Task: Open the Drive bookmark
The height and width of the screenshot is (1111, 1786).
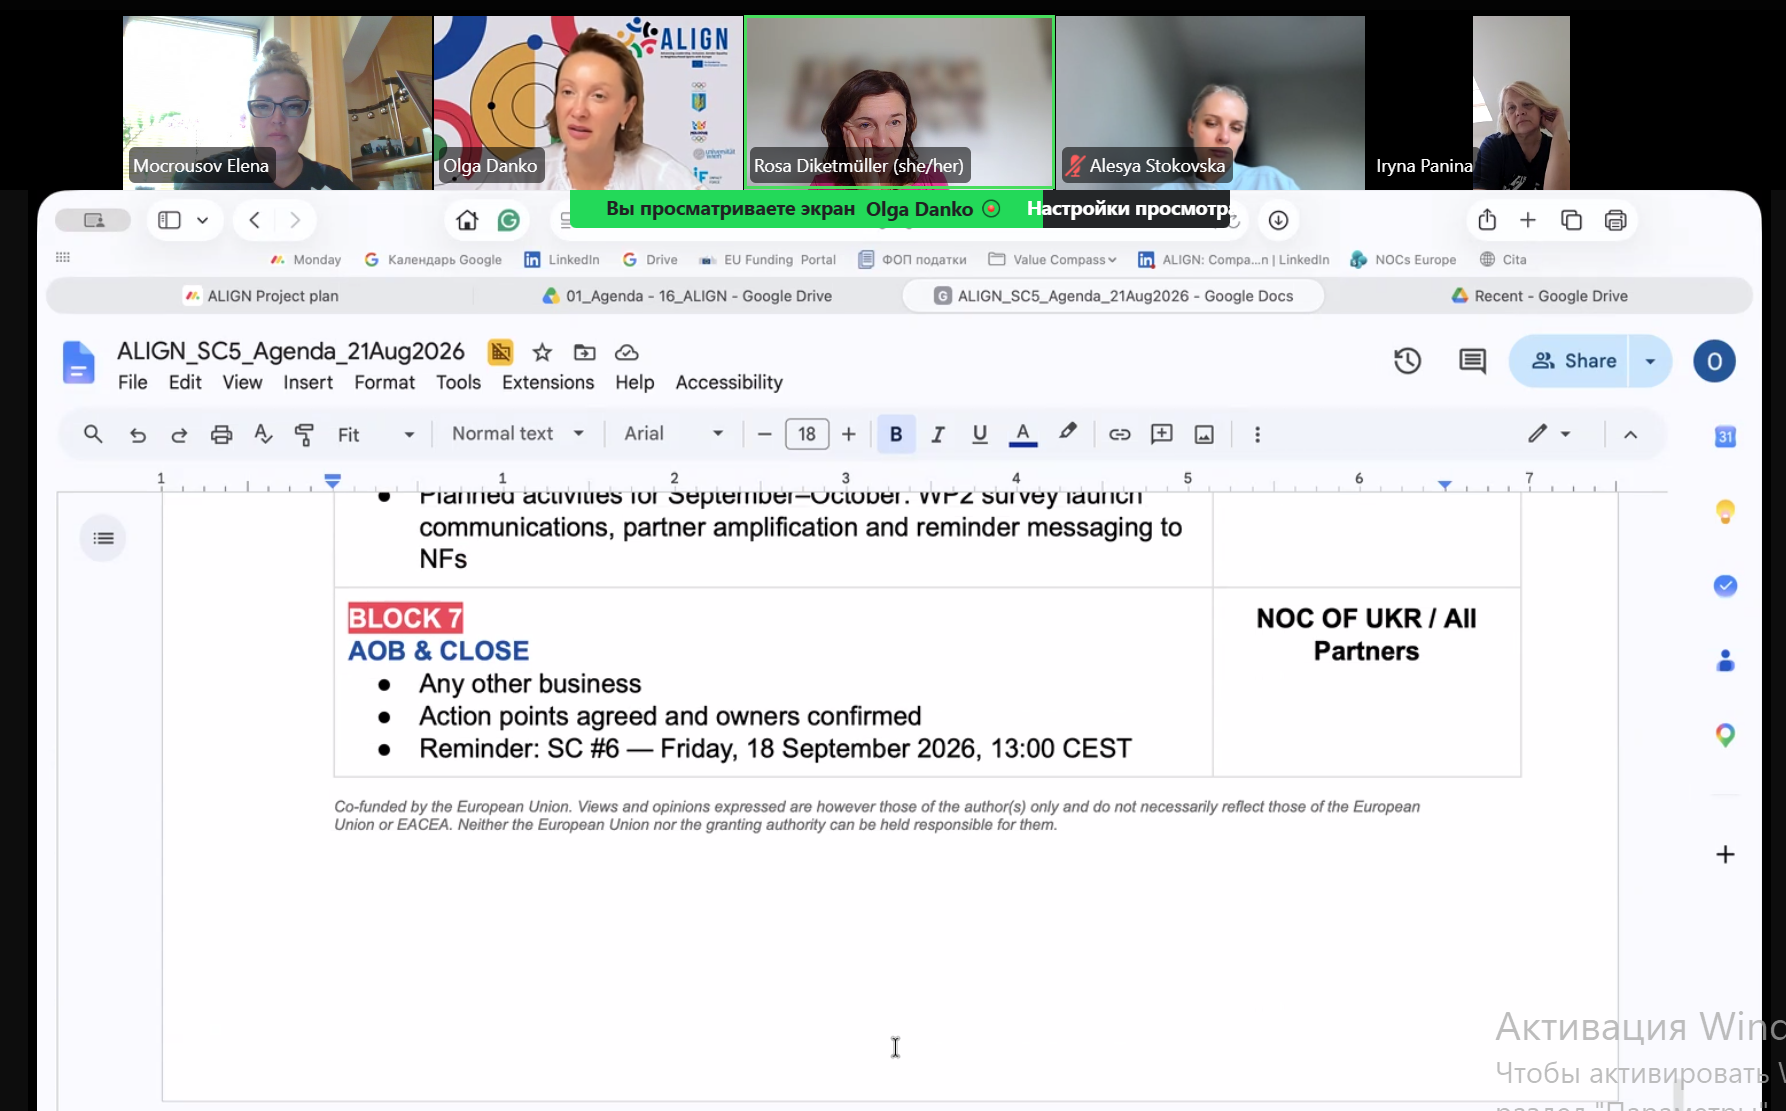Action: pyautogui.click(x=650, y=260)
